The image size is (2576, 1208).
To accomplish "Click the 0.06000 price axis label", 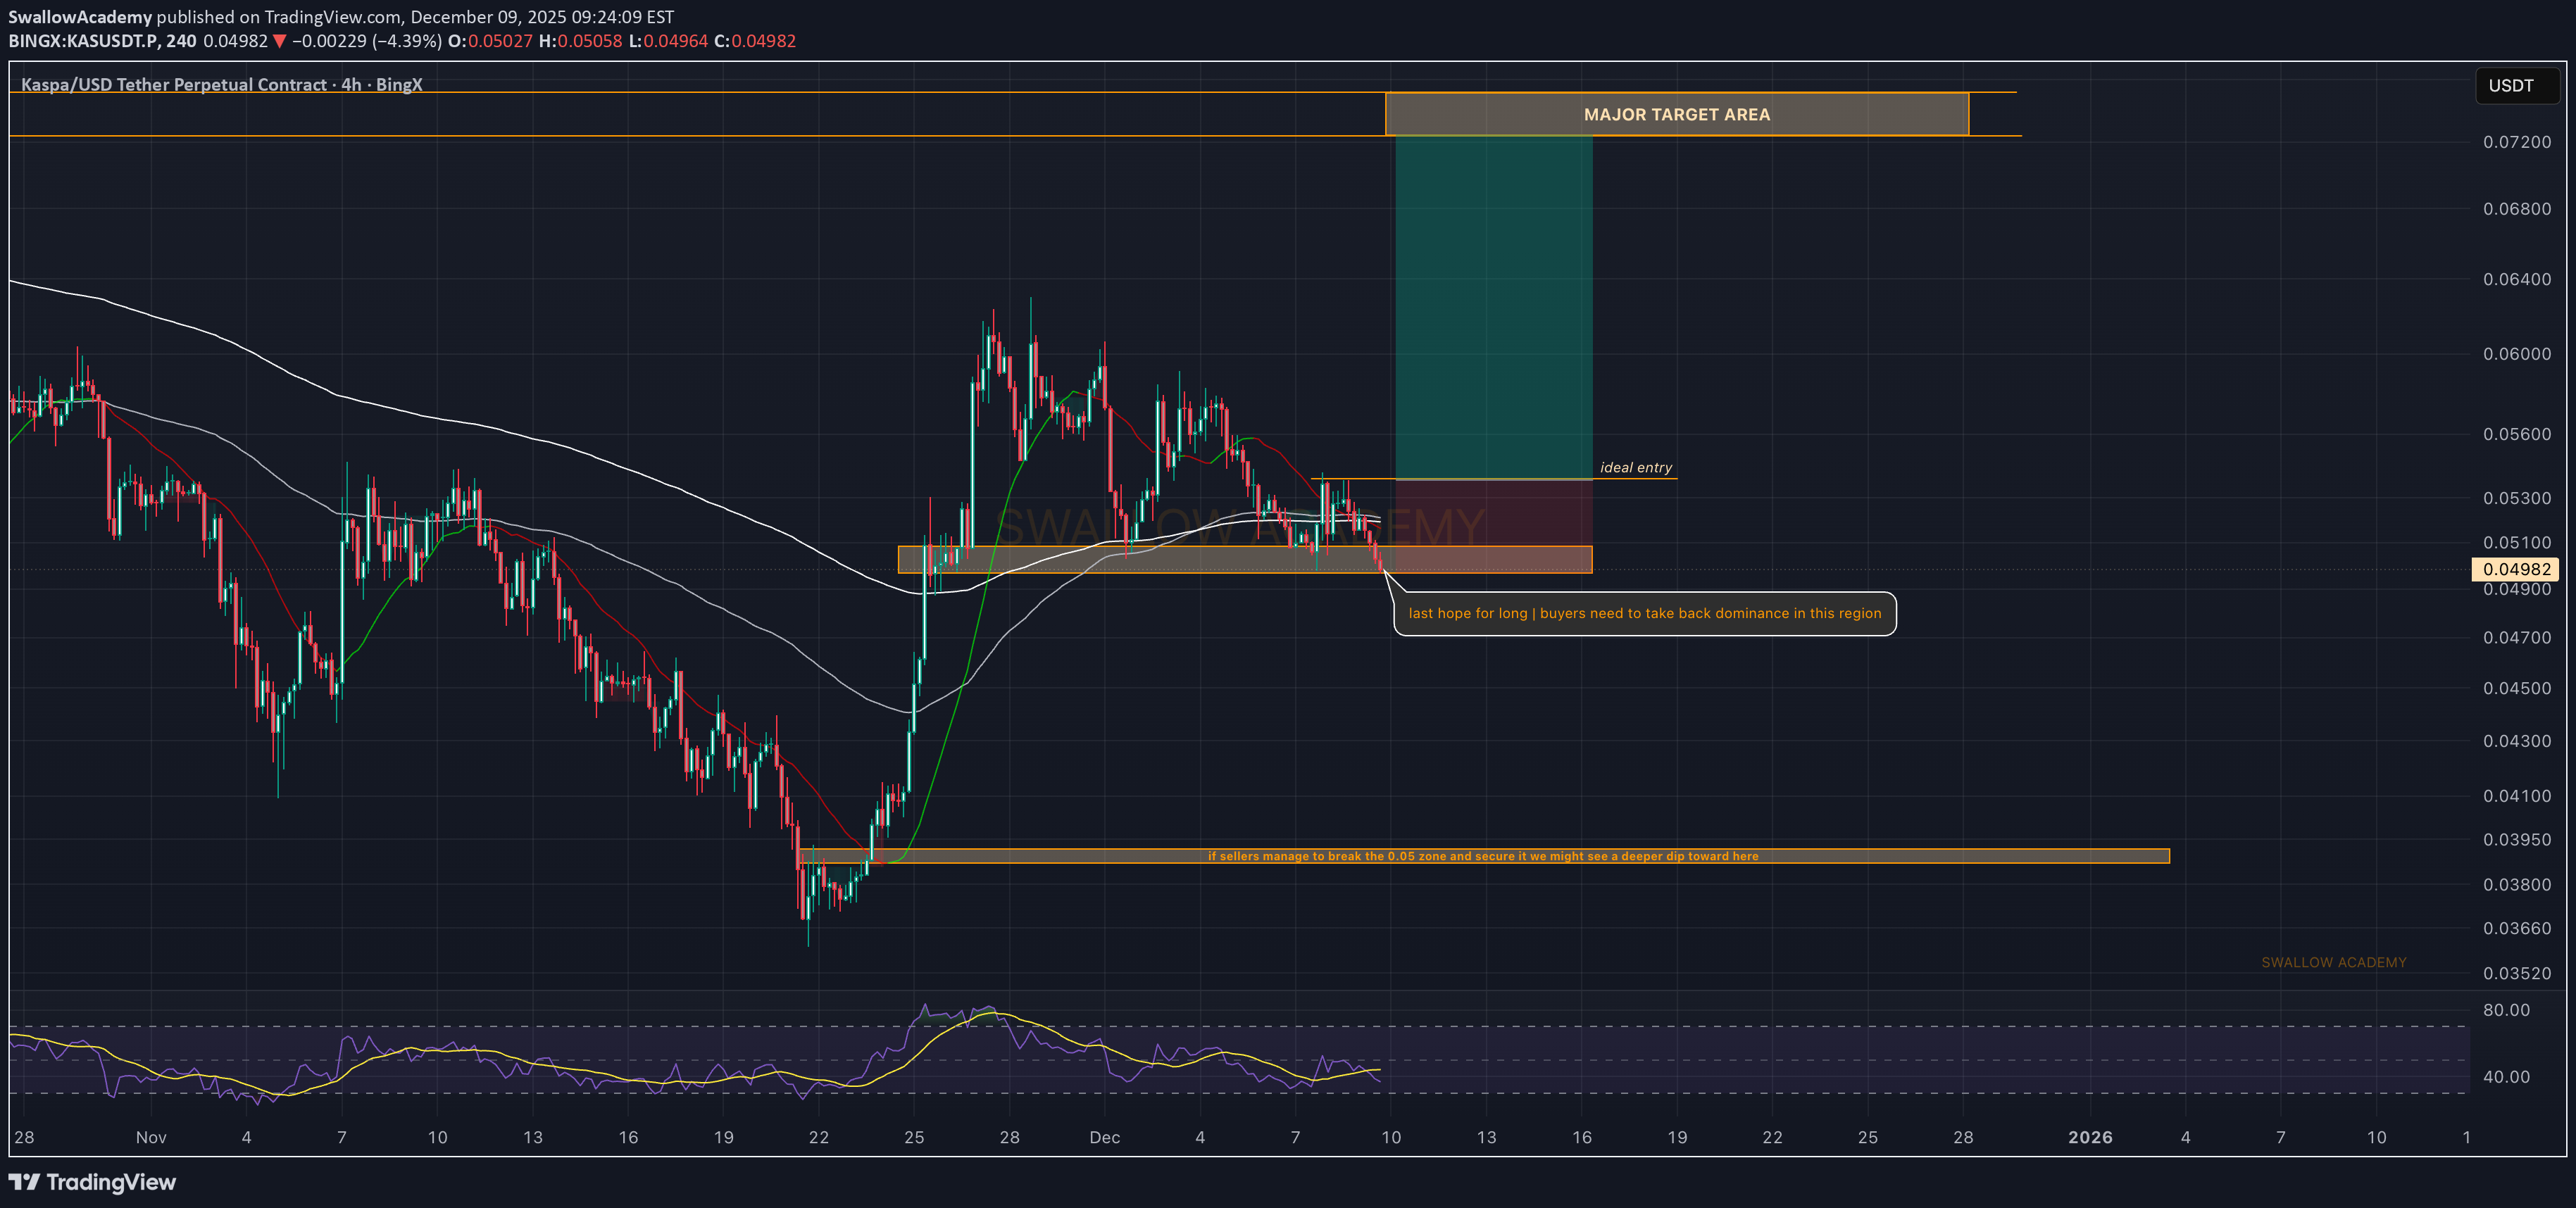I will tap(2516, 354).
